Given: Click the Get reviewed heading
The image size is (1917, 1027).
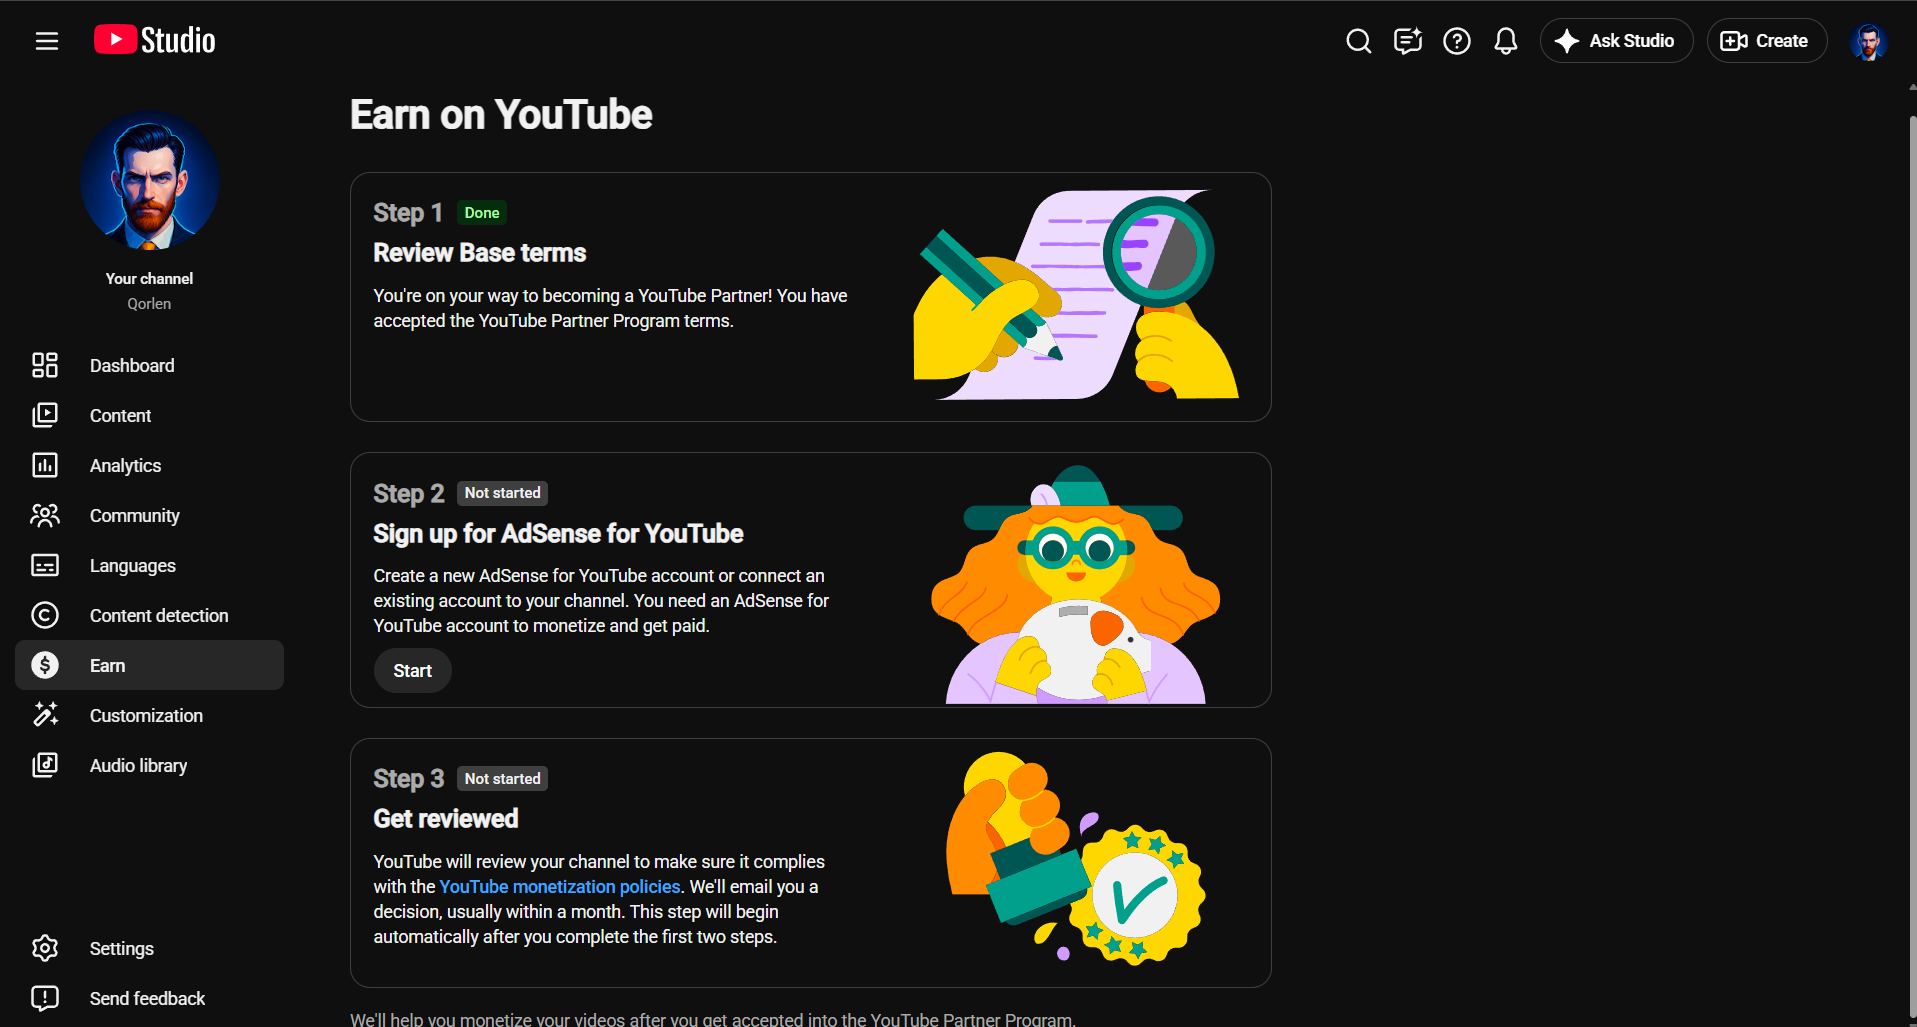Looking at the screenshot, I should point(446,819).
